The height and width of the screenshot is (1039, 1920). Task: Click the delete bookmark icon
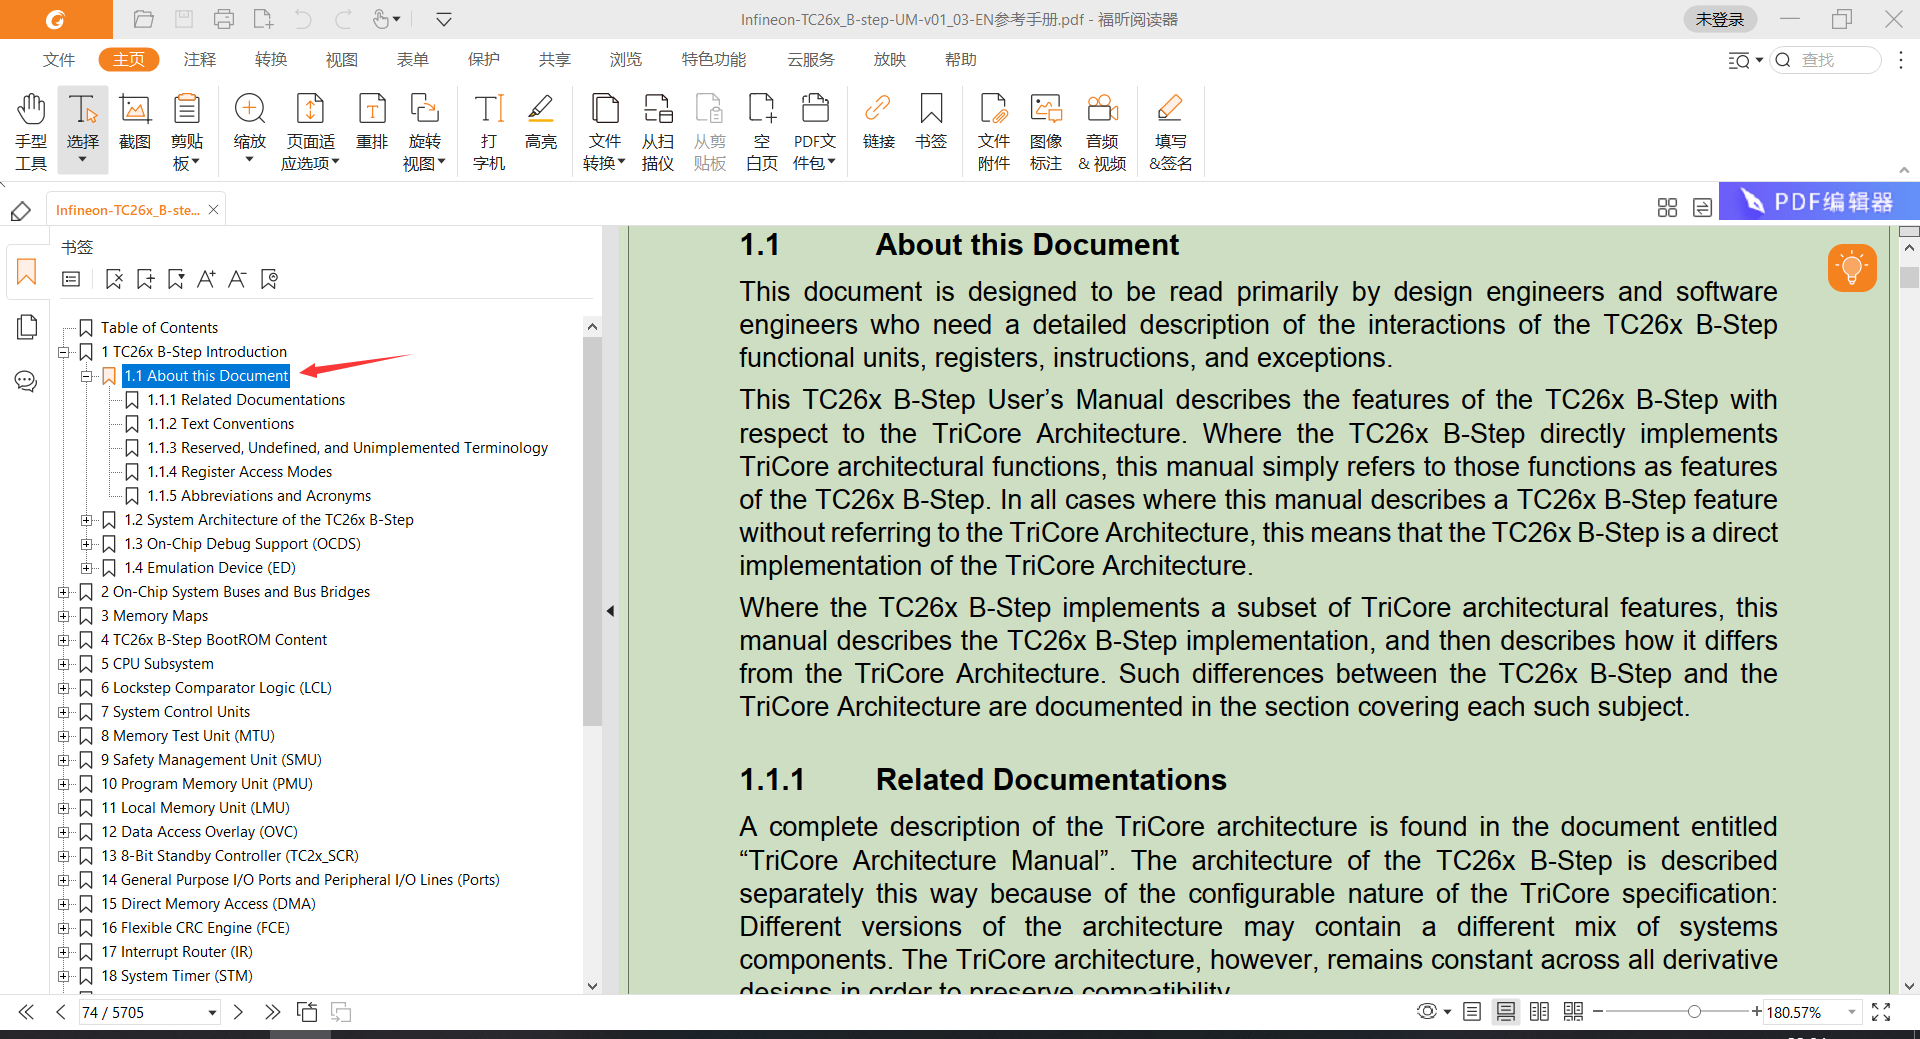coord(114,279)
